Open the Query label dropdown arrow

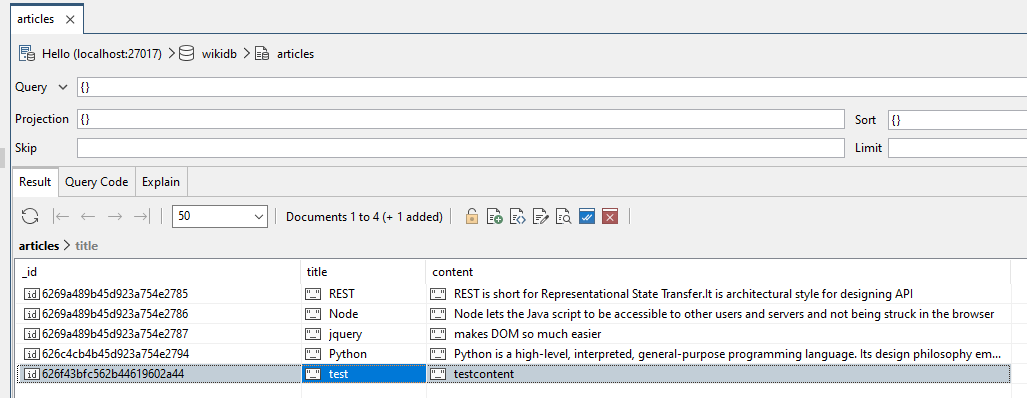click(x=63, y=87)
